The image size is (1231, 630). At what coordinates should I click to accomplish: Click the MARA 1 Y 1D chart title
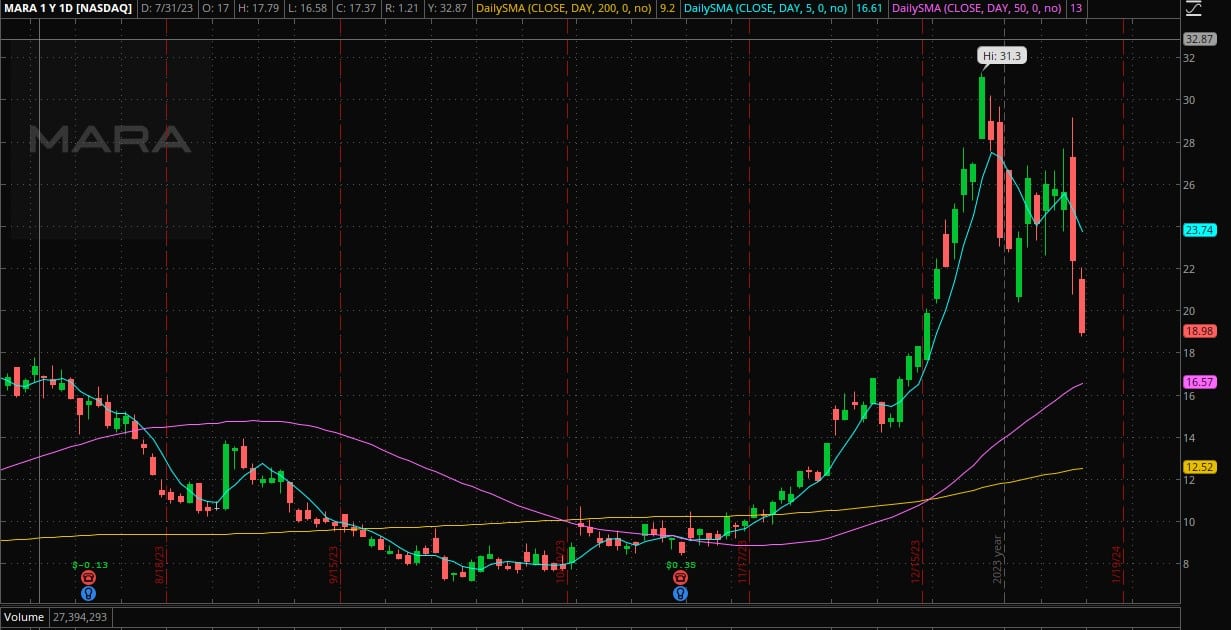point(68,8)
